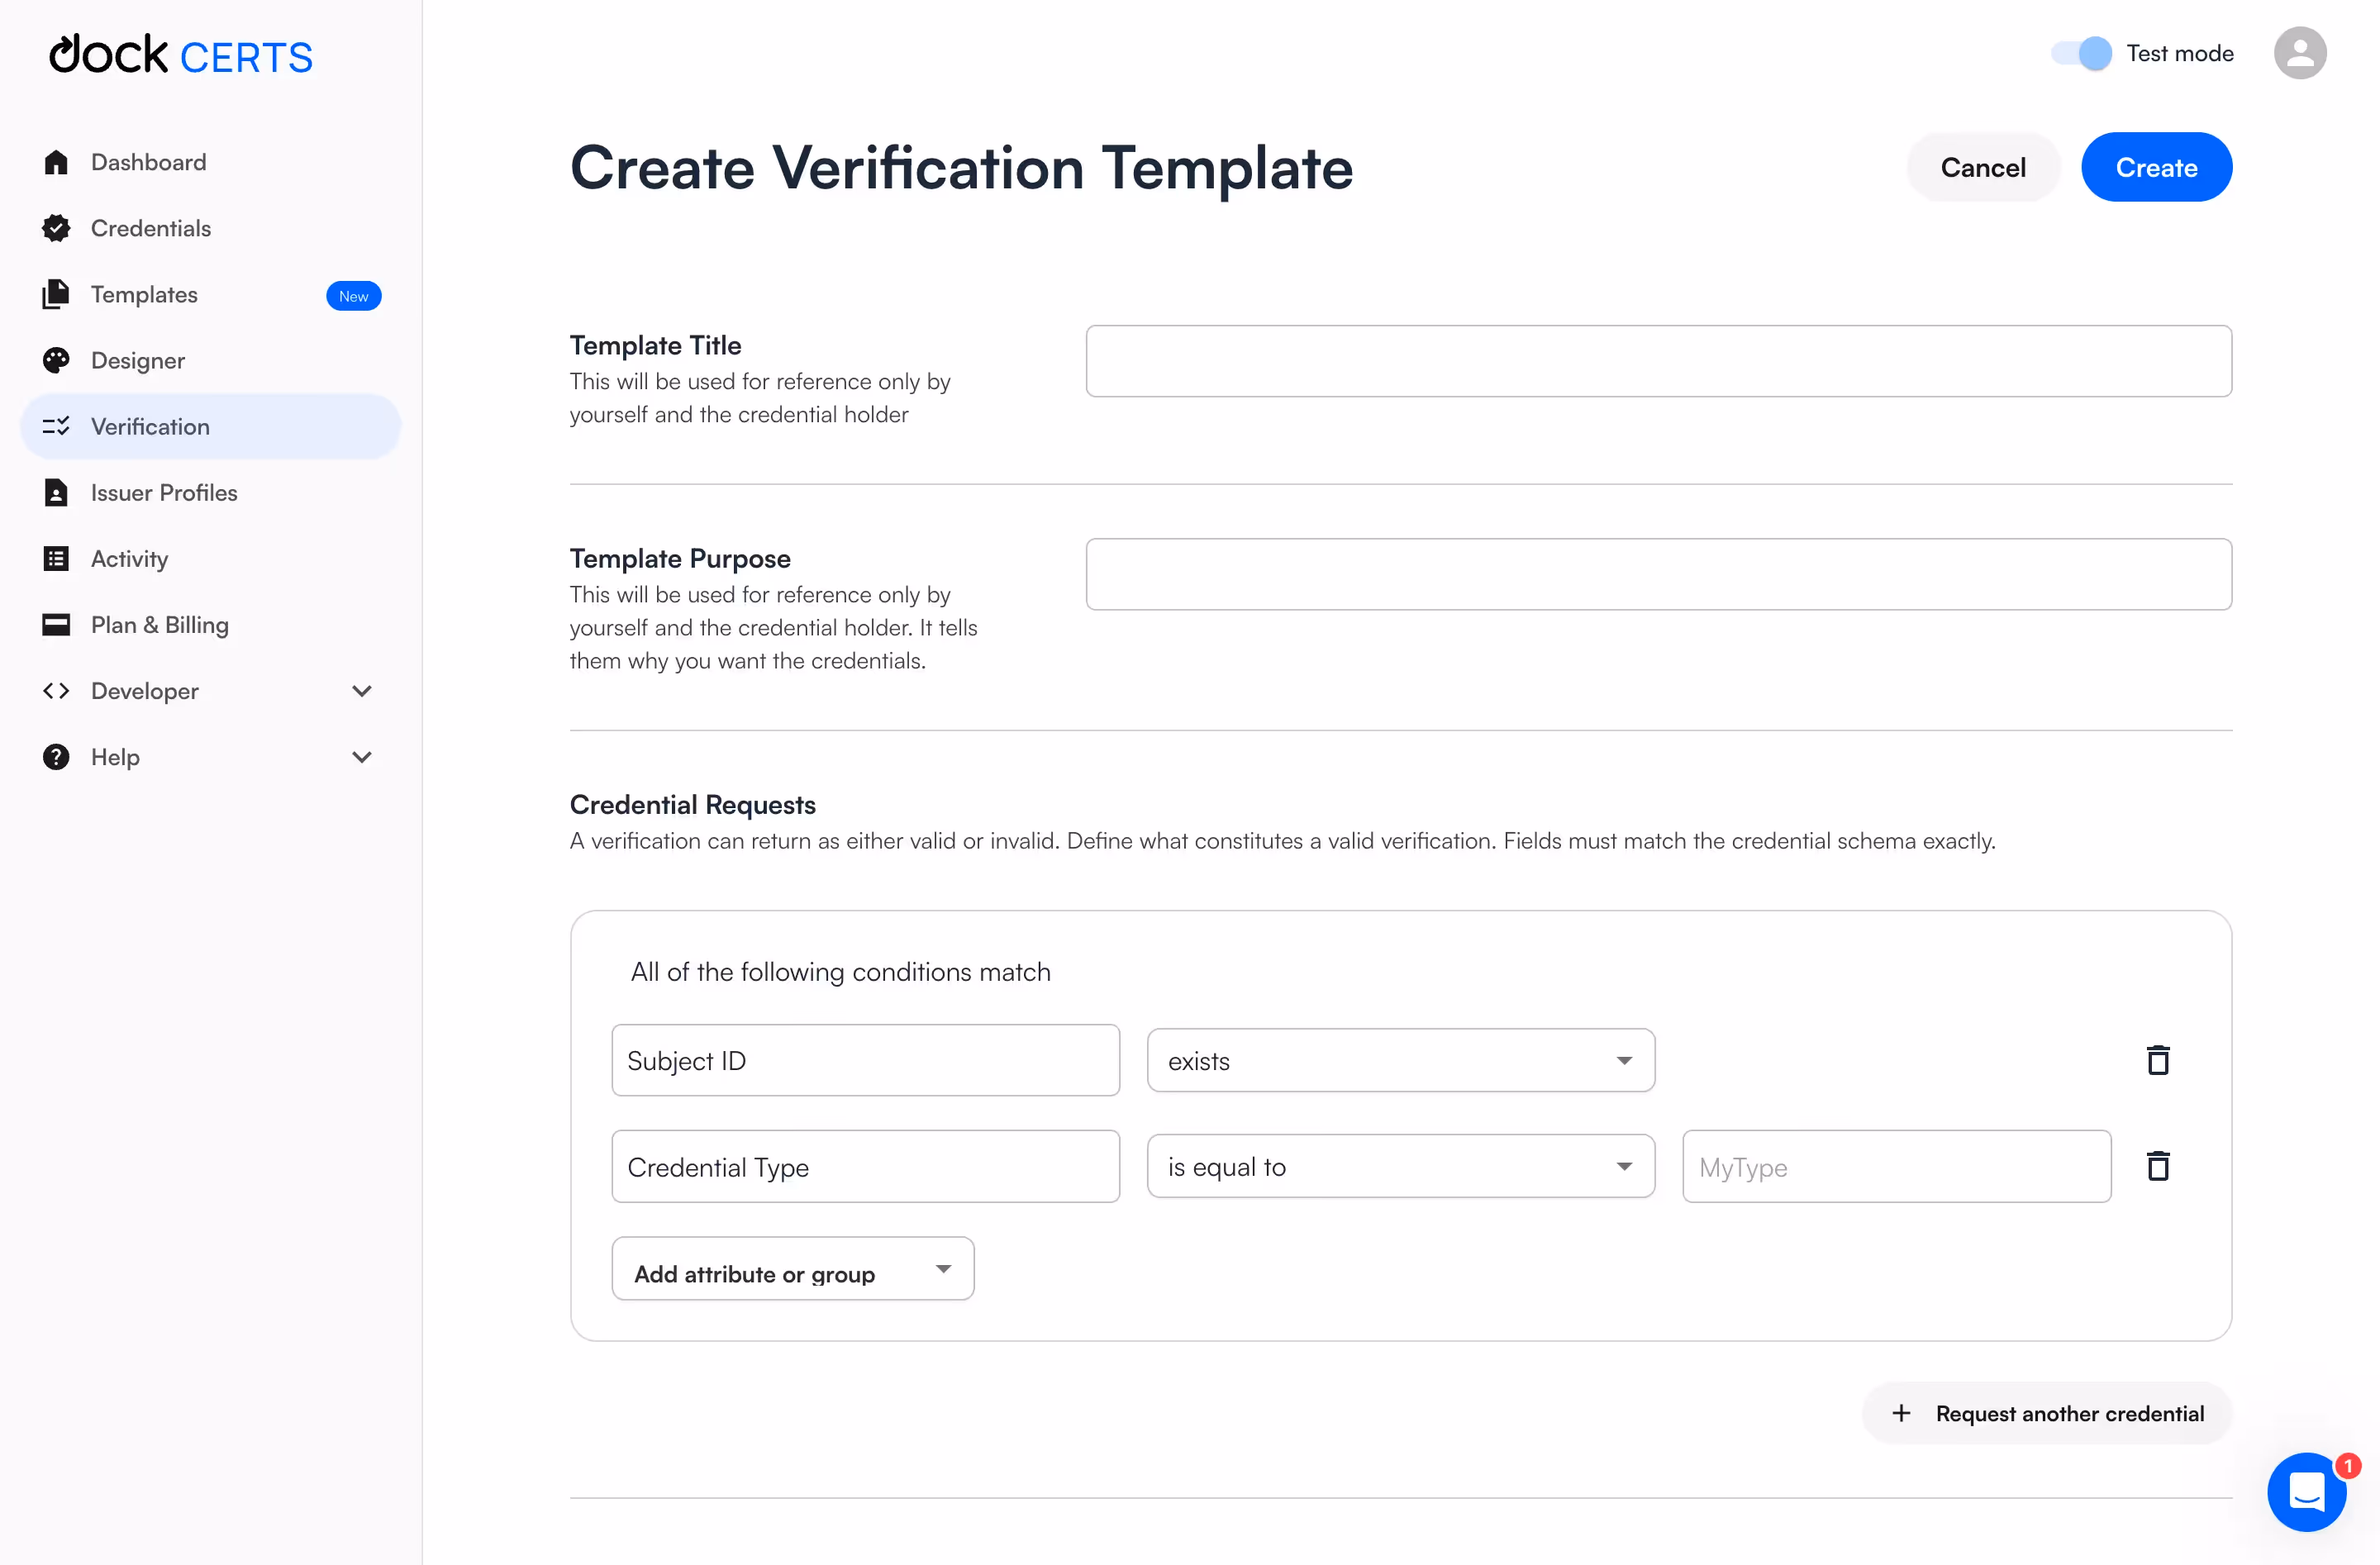Image resolution: width=2380 pixels, height=1565 pixels.
Task: Open Plan & Billing settings
Action: pyautogui.click(x=160, y=624)
